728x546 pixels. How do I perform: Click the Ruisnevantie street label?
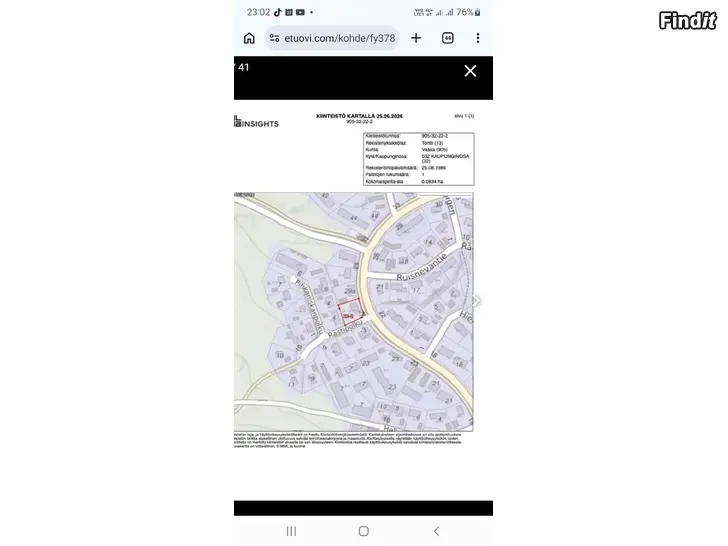(x=422, y=267)
